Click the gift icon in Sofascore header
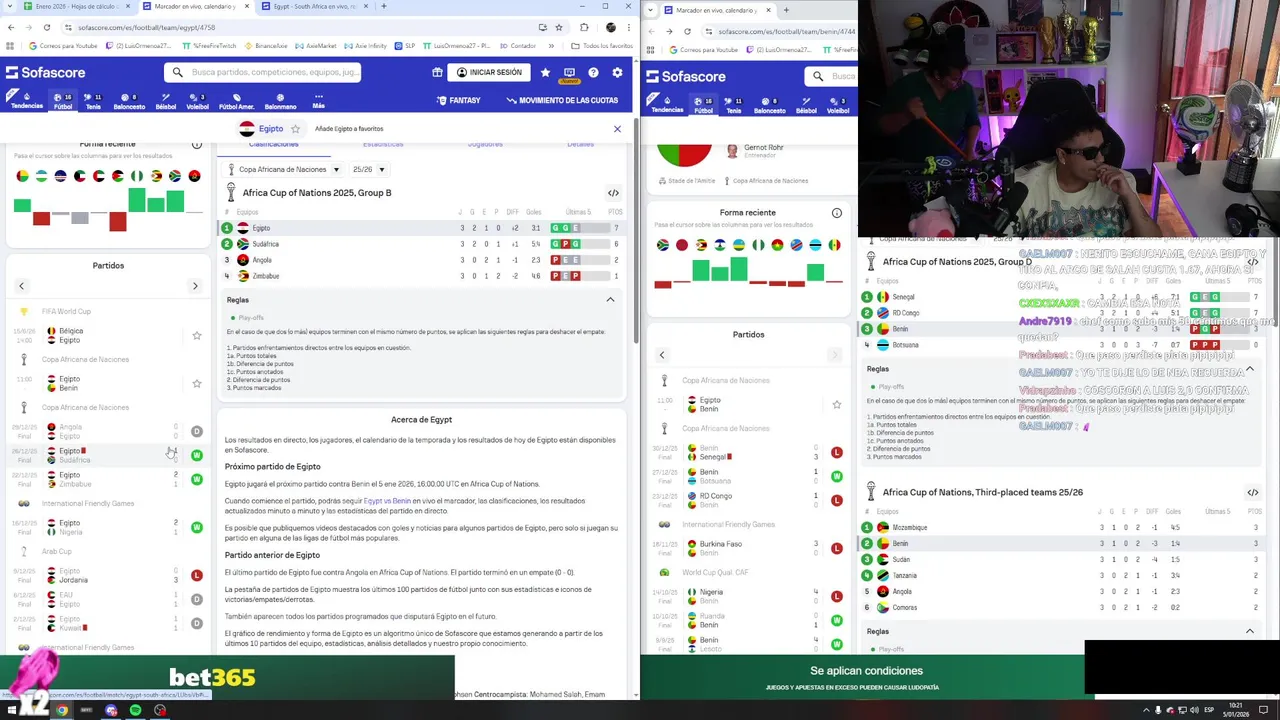1280x720 pixels. (x=437, y=72)
